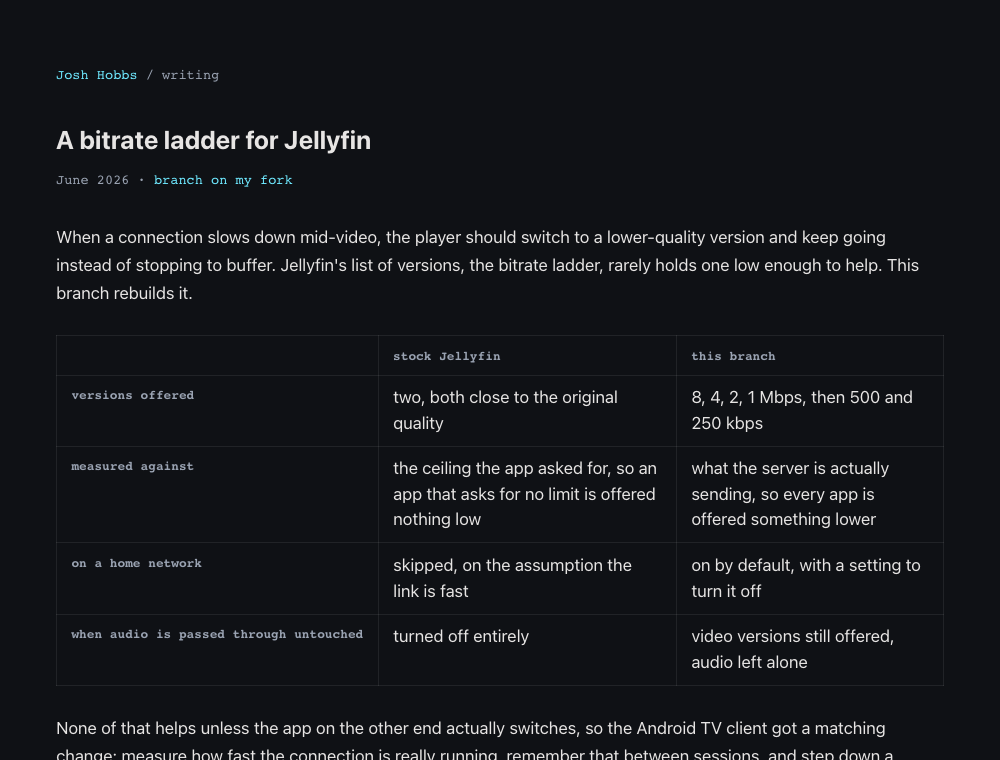Open the Josh Hobbs home link

[96, 75]
